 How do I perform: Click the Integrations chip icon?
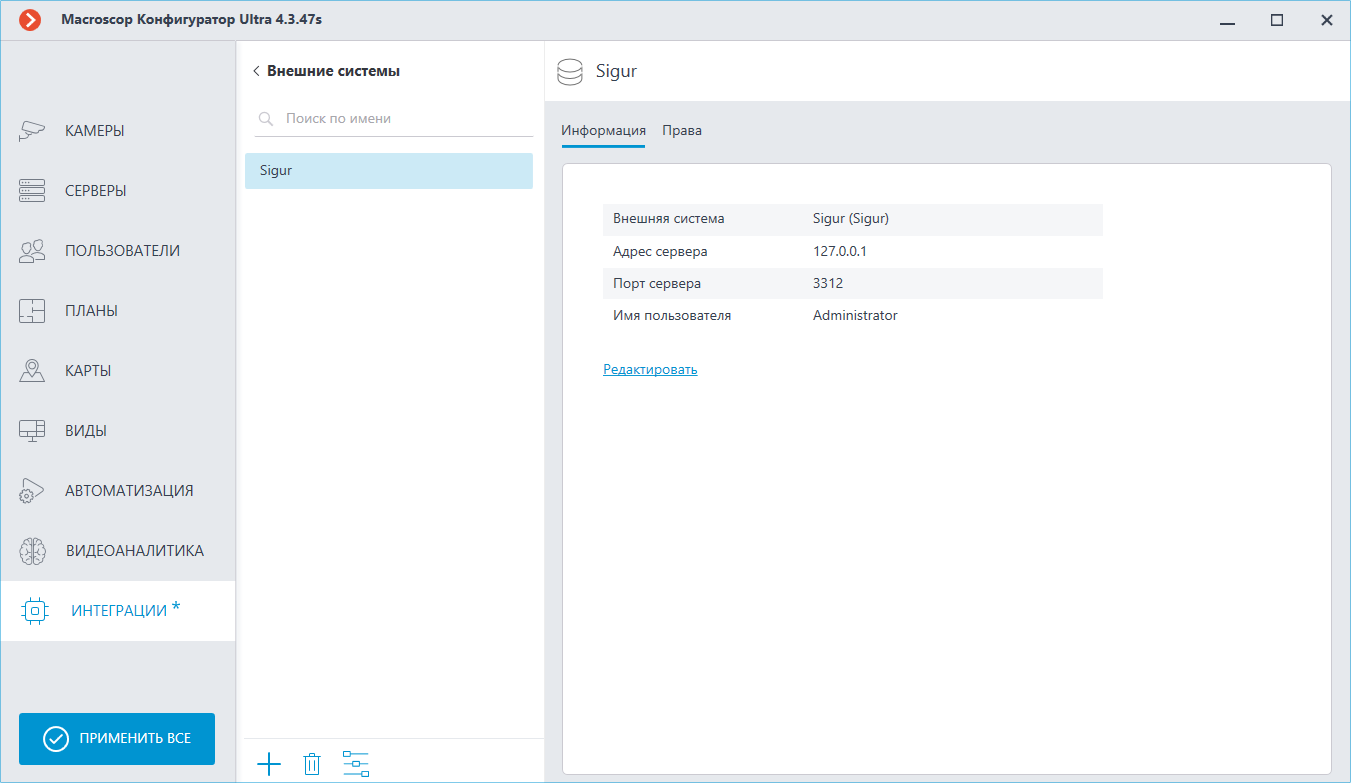pos(34,611)
